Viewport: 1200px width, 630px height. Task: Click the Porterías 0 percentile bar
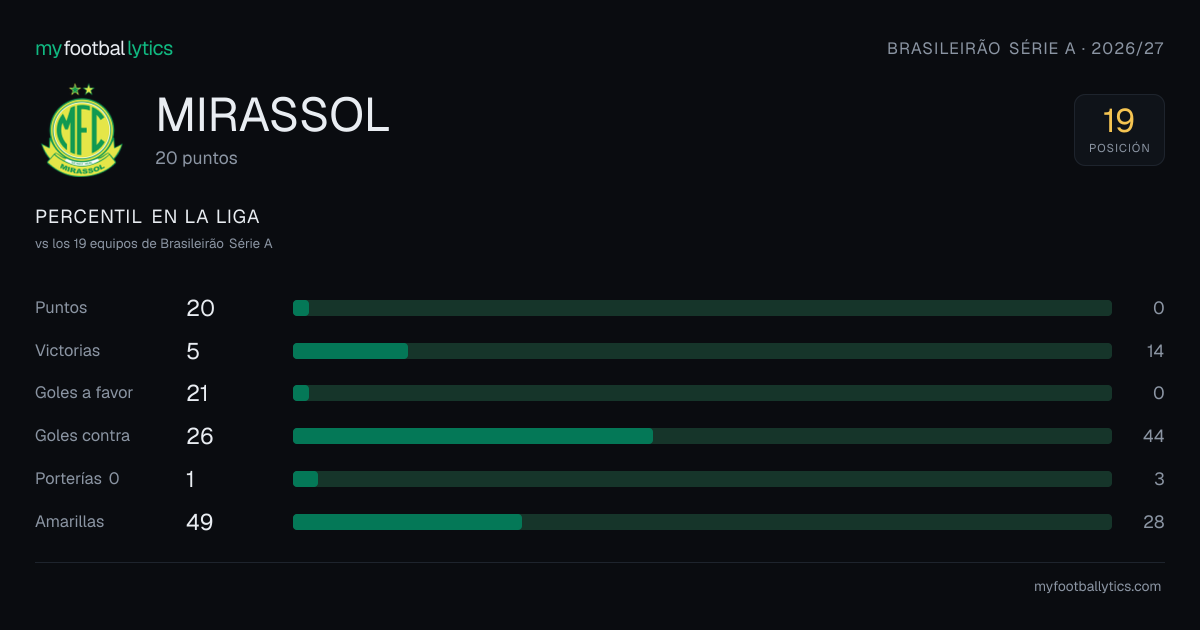tap(702, 479)
